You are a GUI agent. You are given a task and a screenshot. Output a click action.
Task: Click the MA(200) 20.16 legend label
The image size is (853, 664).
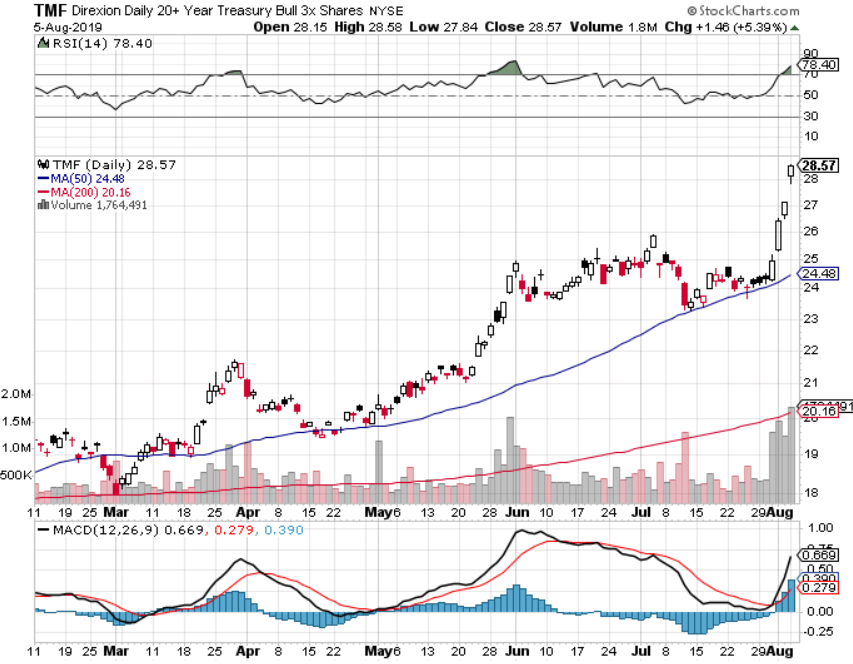tap(91, 192)
